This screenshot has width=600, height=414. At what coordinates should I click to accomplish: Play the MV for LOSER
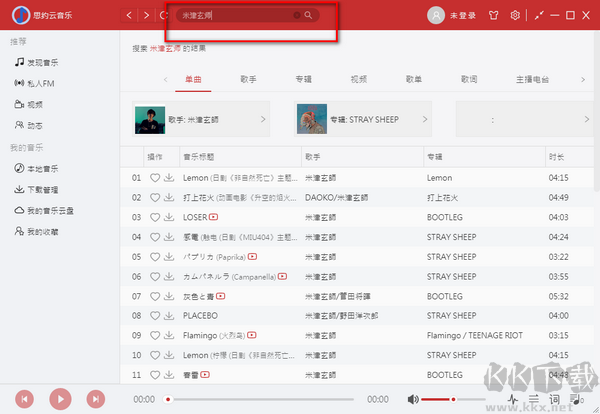click(214, 217)
